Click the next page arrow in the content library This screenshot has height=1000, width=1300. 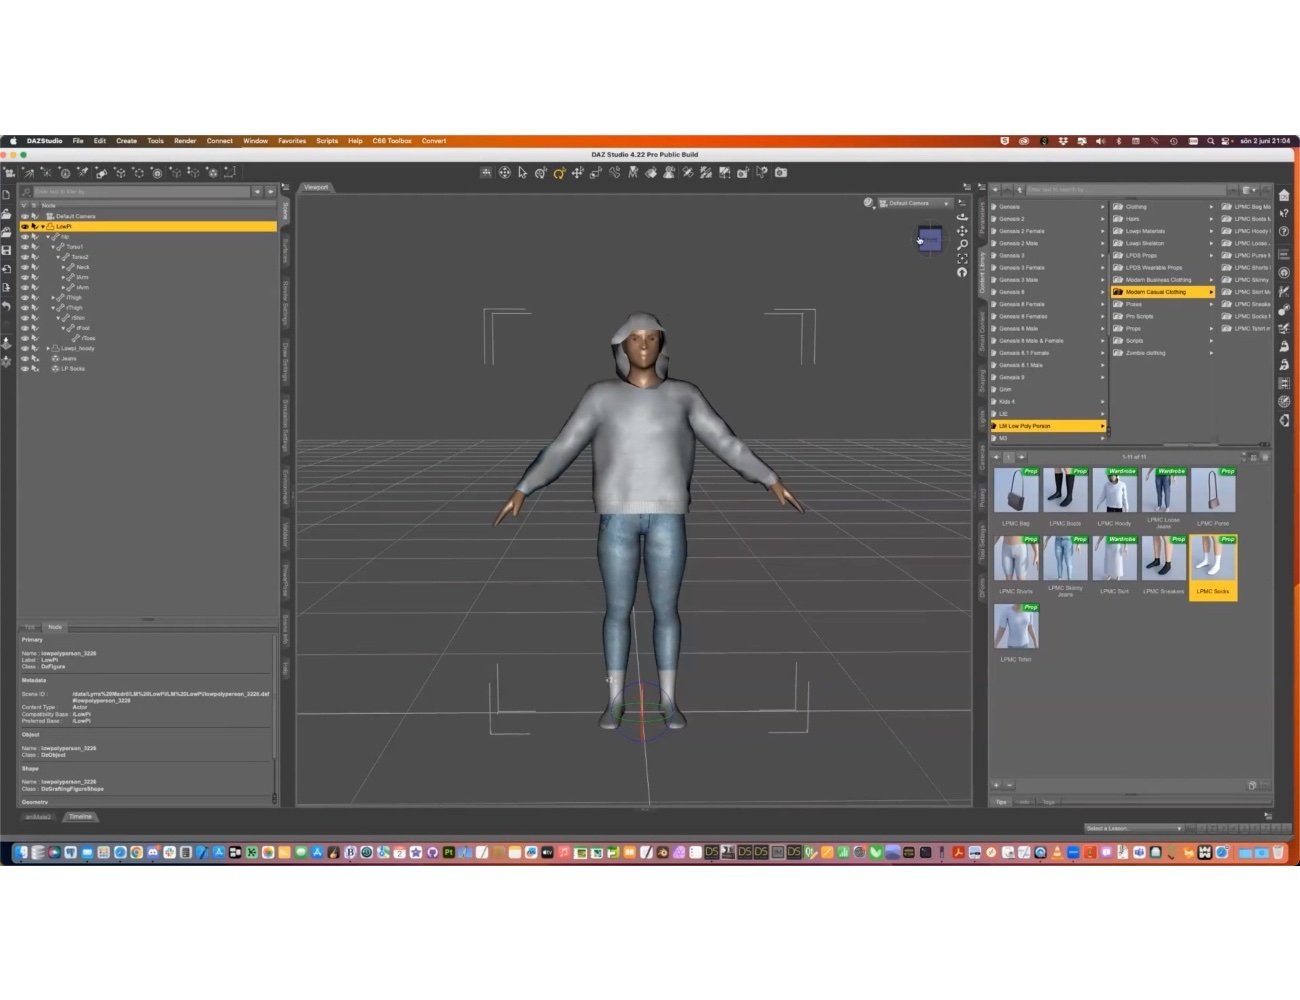tap(1021, 457)
